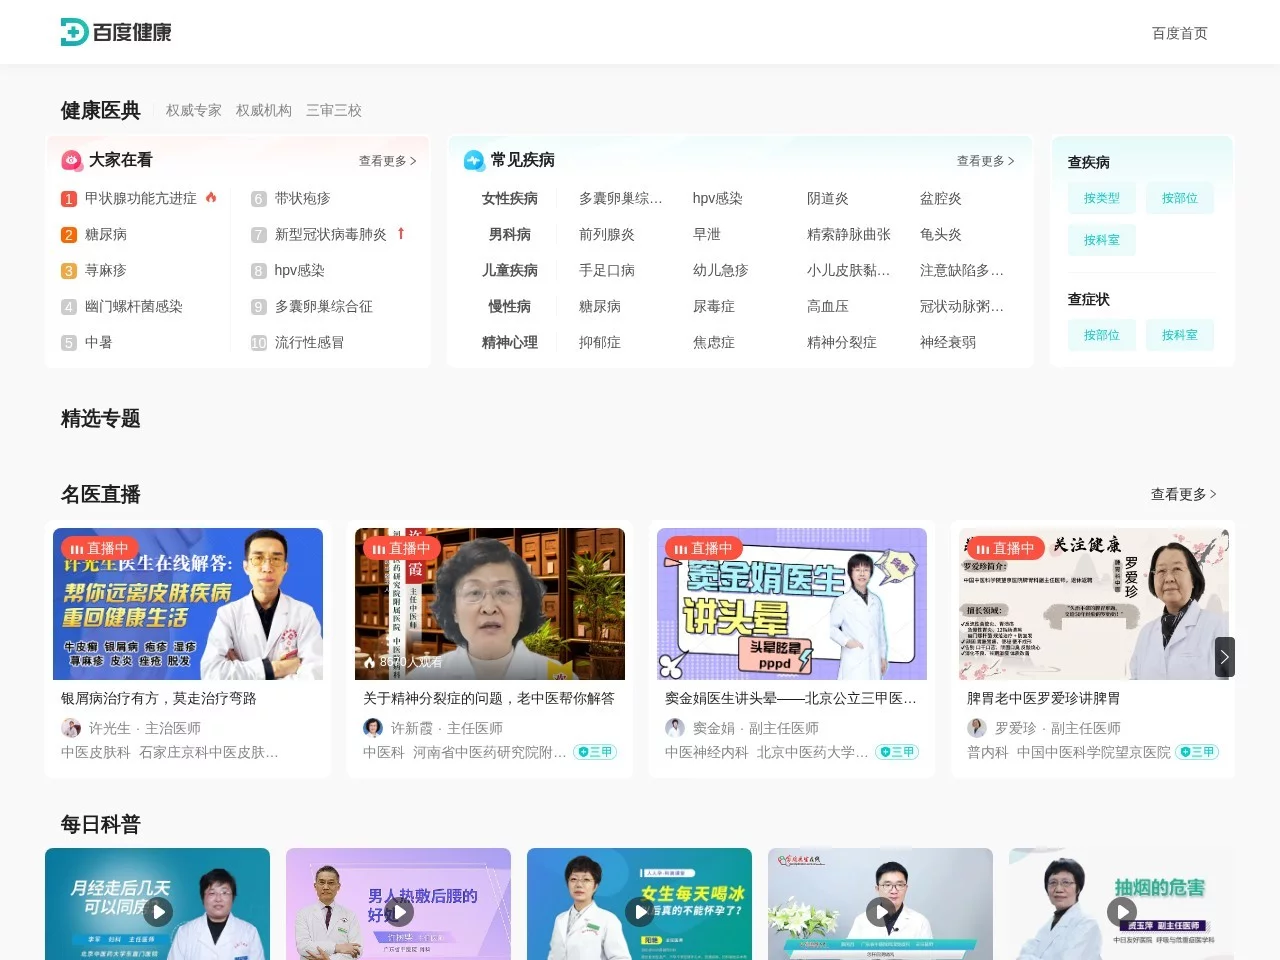This screenshot has width=1280, height=960.
Task: Switch to the 权威专家 tab
Action: (x=192, y=111)
